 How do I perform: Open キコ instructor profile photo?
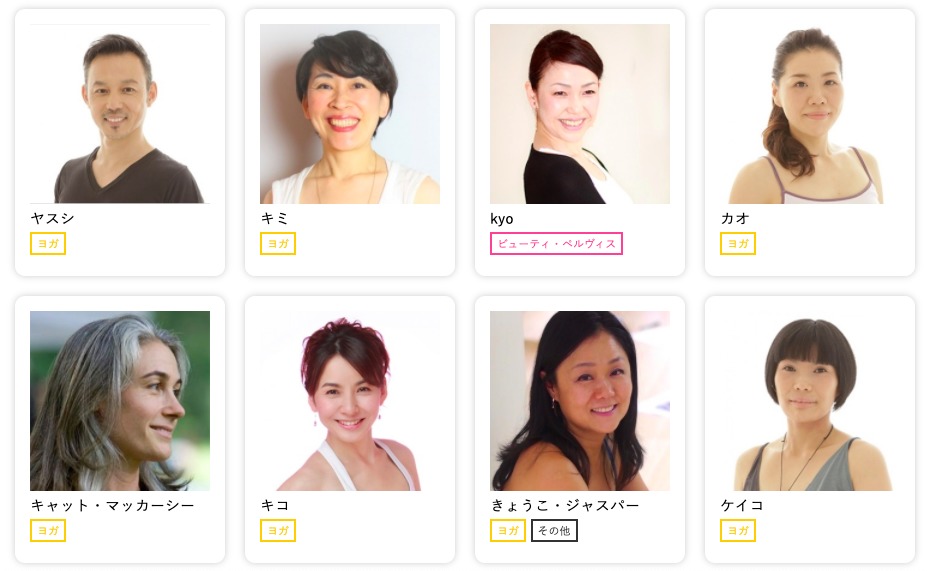350,401
